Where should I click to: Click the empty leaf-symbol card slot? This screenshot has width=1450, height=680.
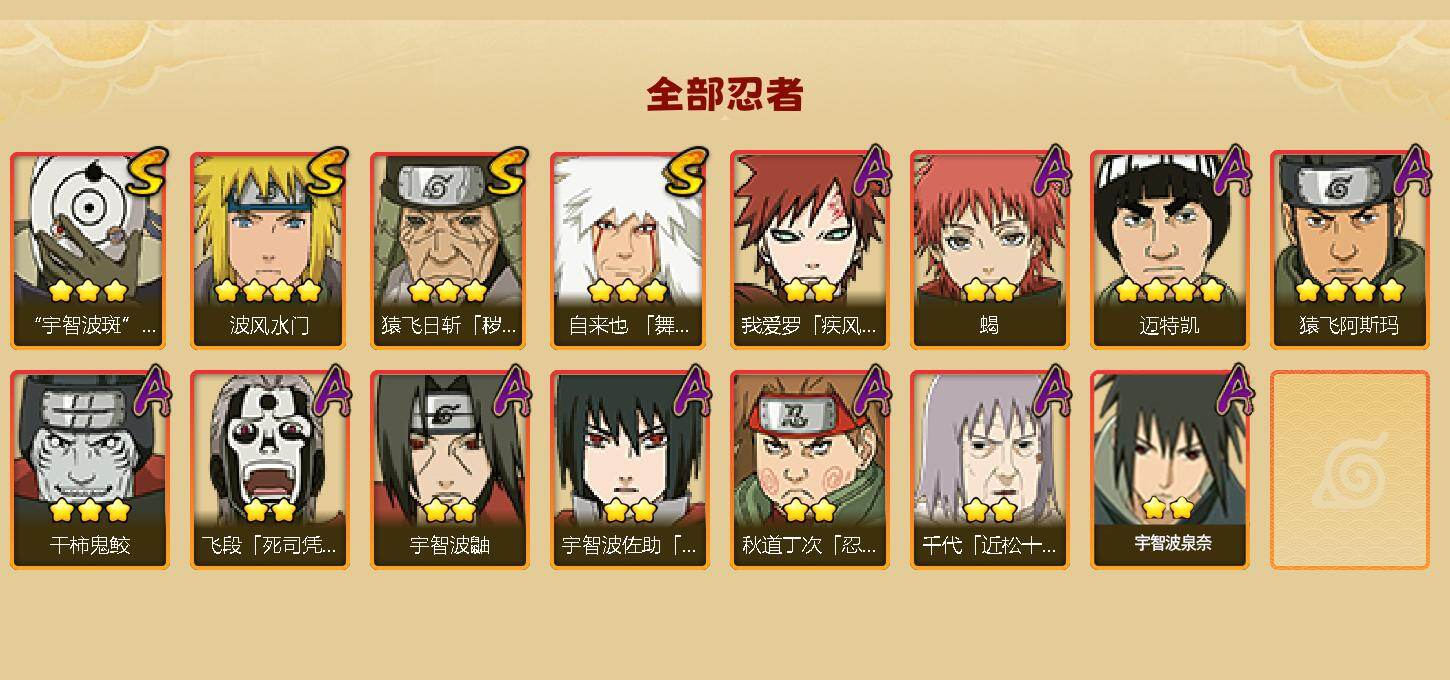[x=1349, y=470]
